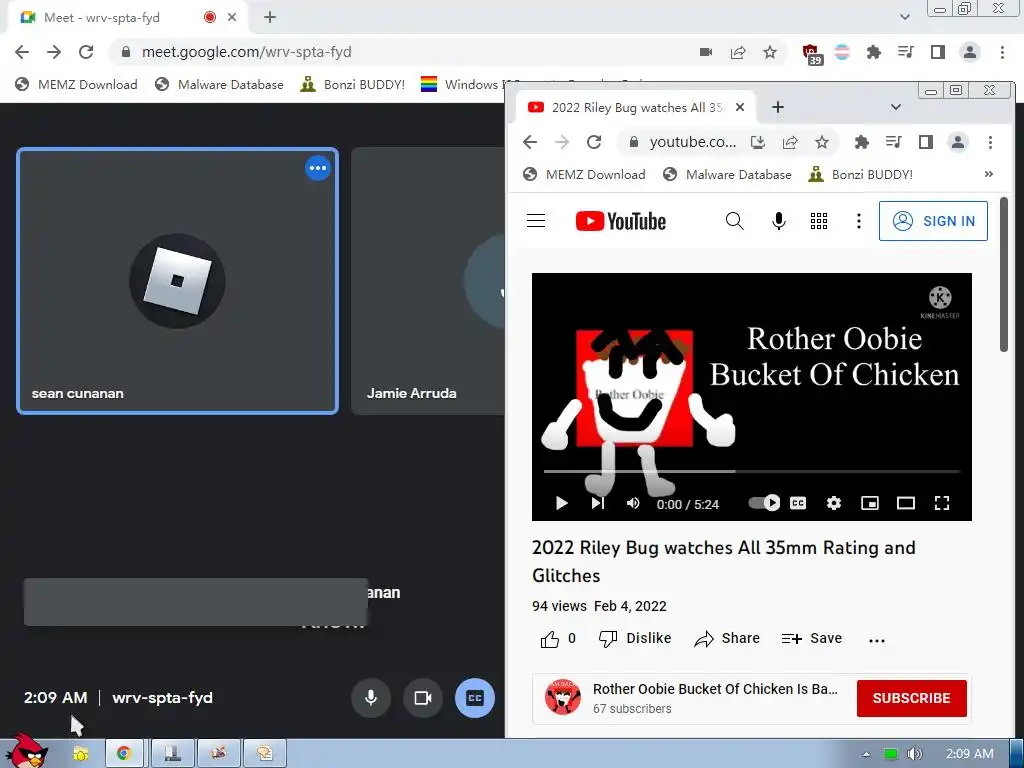Go forward in Meet browser window
This screenshot has height=768, width=1024.
(54, 52)
